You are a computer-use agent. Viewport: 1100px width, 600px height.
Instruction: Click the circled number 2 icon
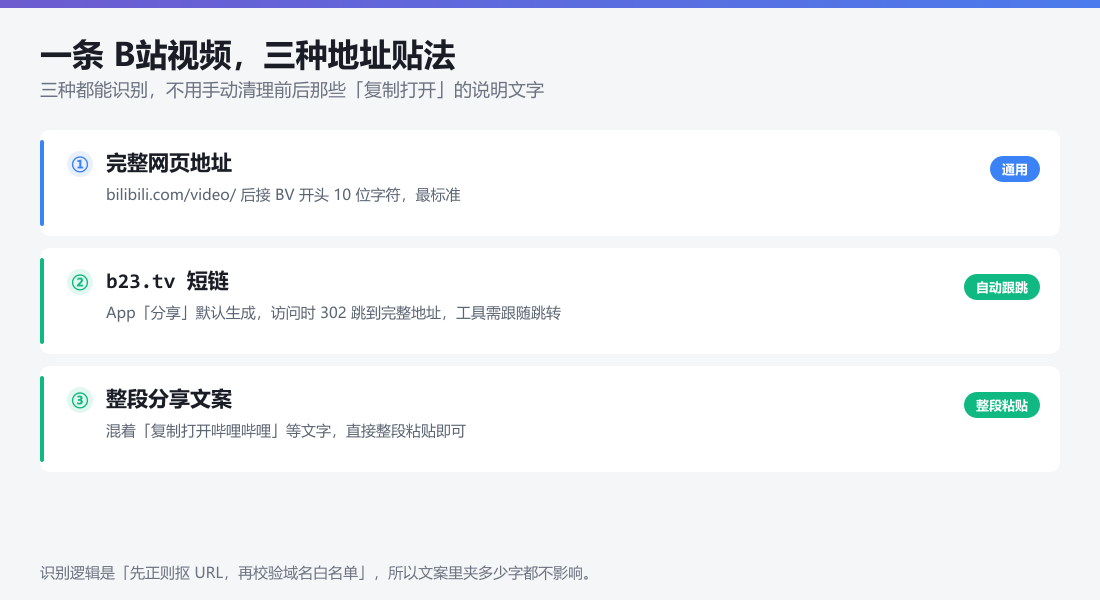tap(80, 282)
